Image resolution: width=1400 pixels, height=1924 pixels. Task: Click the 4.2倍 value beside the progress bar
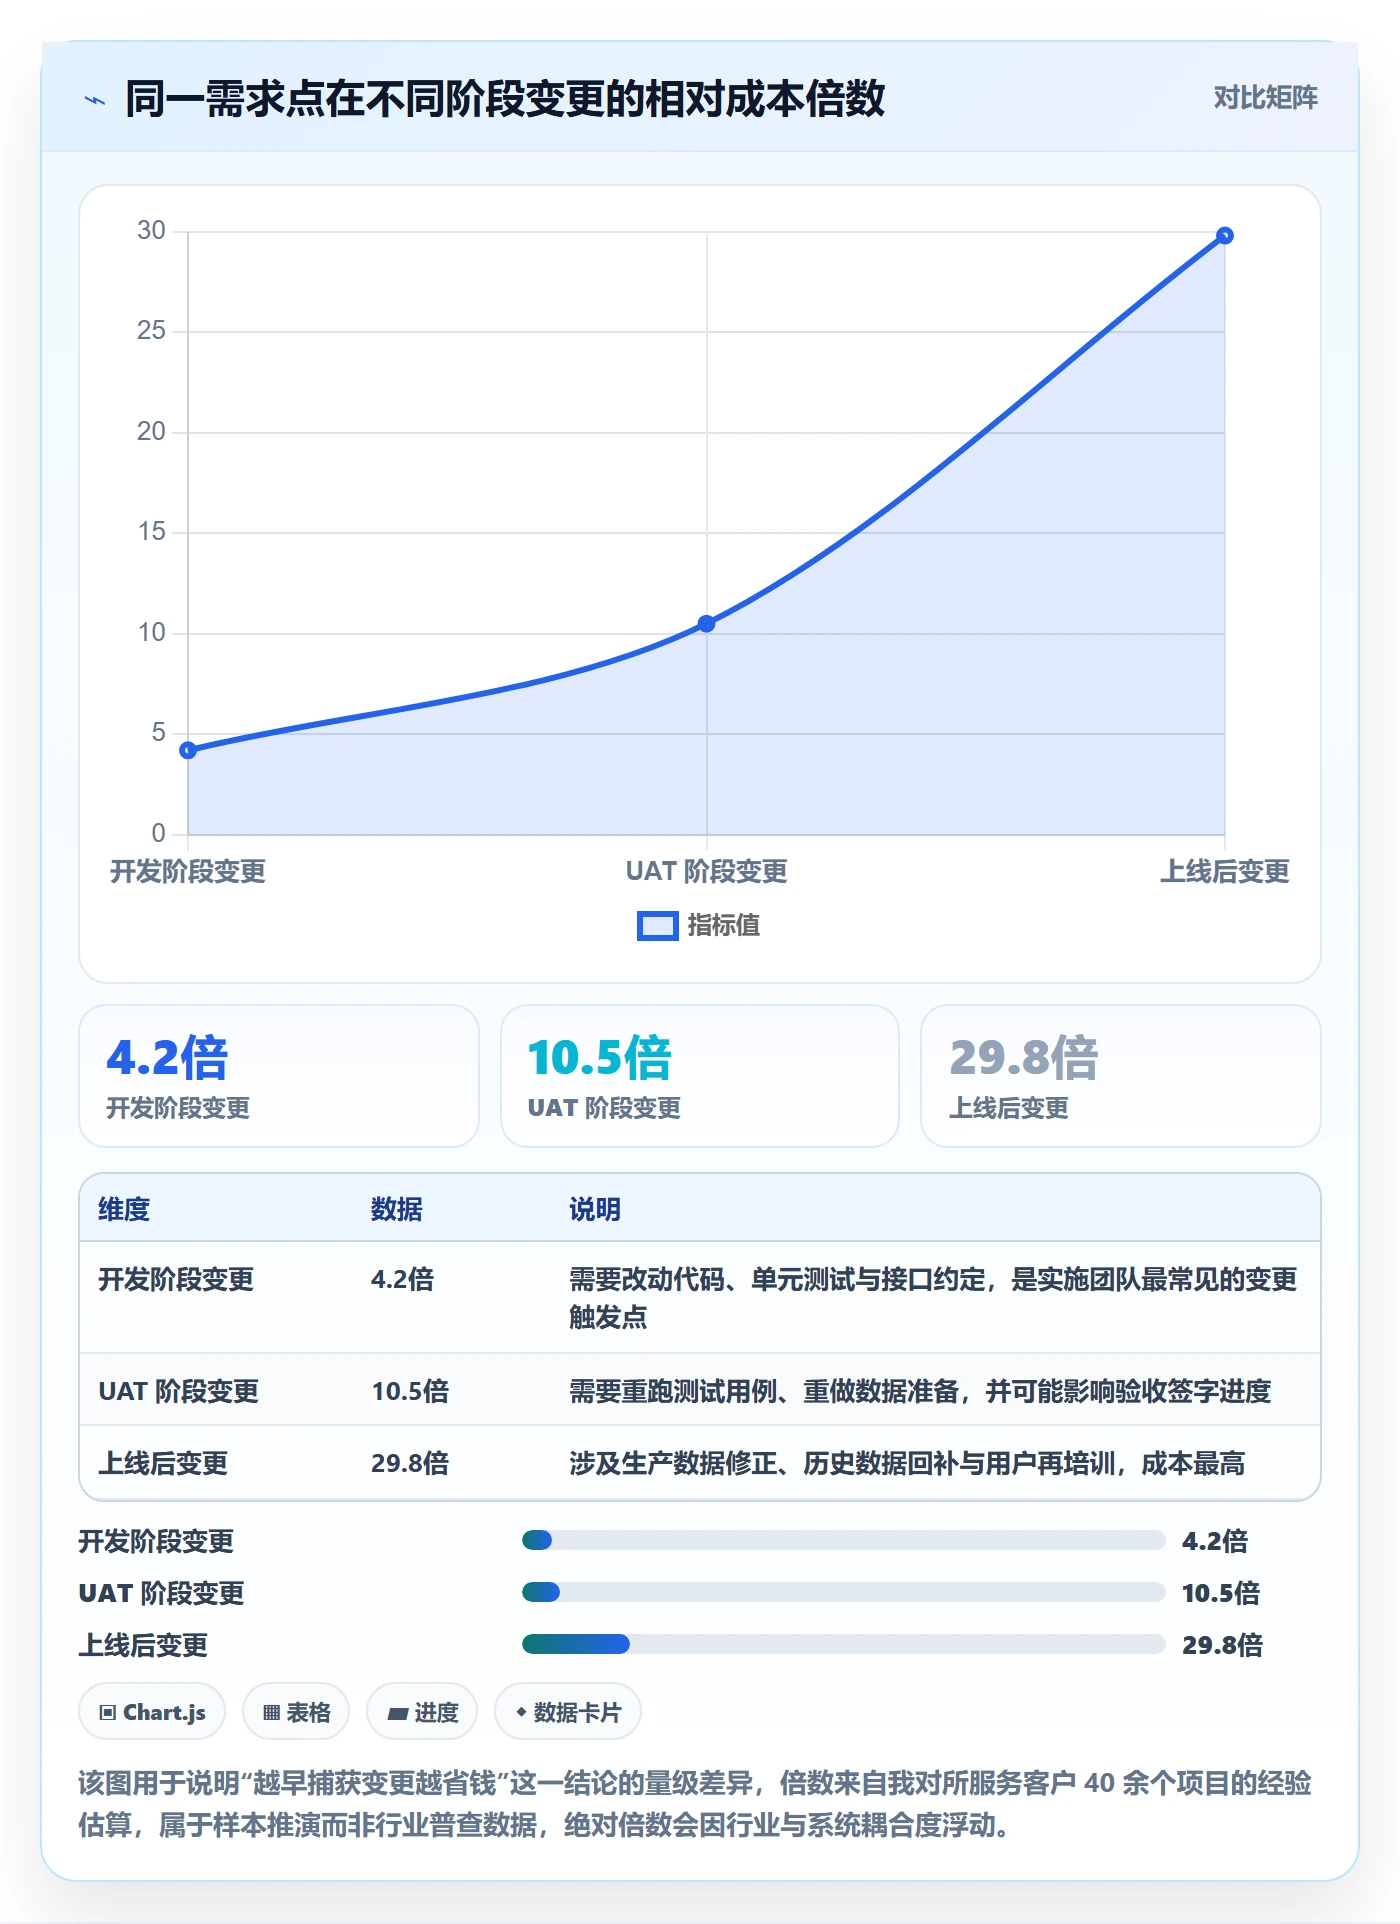click(1215, 1541)
